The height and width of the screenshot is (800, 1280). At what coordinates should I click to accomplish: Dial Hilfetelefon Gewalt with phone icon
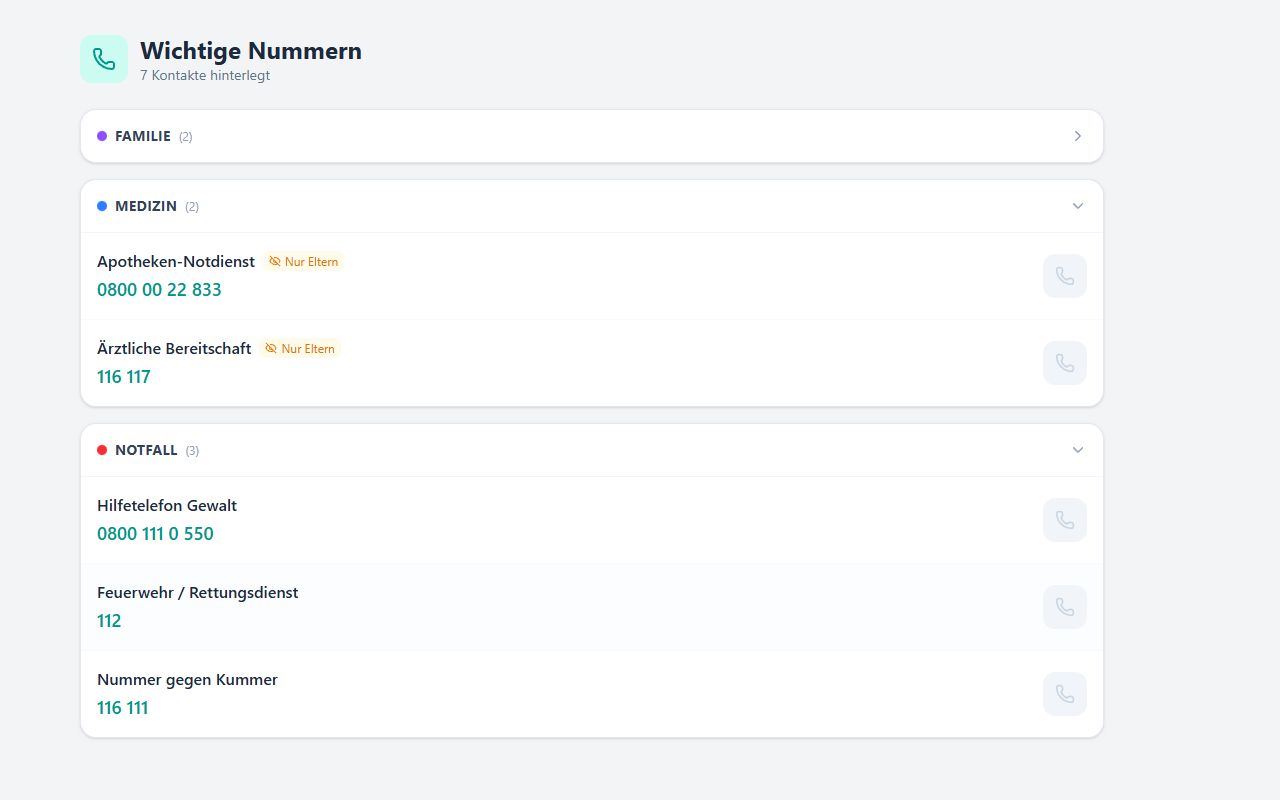1064,520
